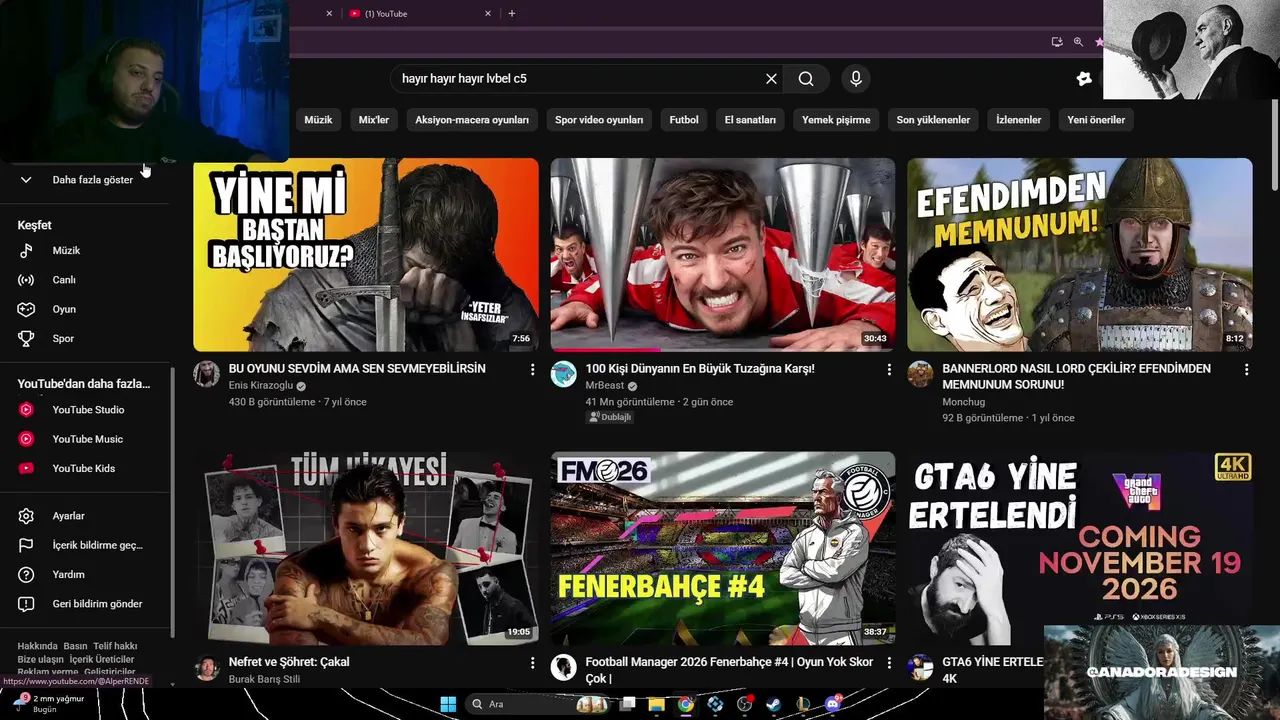Start voice search with the microphone icon
Viewport: 1280px width, 720px height.
(x=855, y=79)
